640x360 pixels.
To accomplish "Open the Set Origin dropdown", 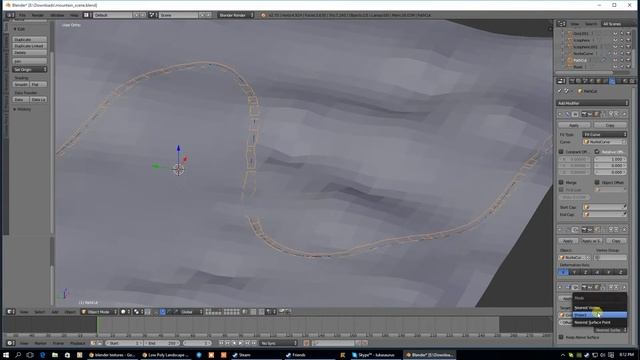I will (x=29, y=69).
